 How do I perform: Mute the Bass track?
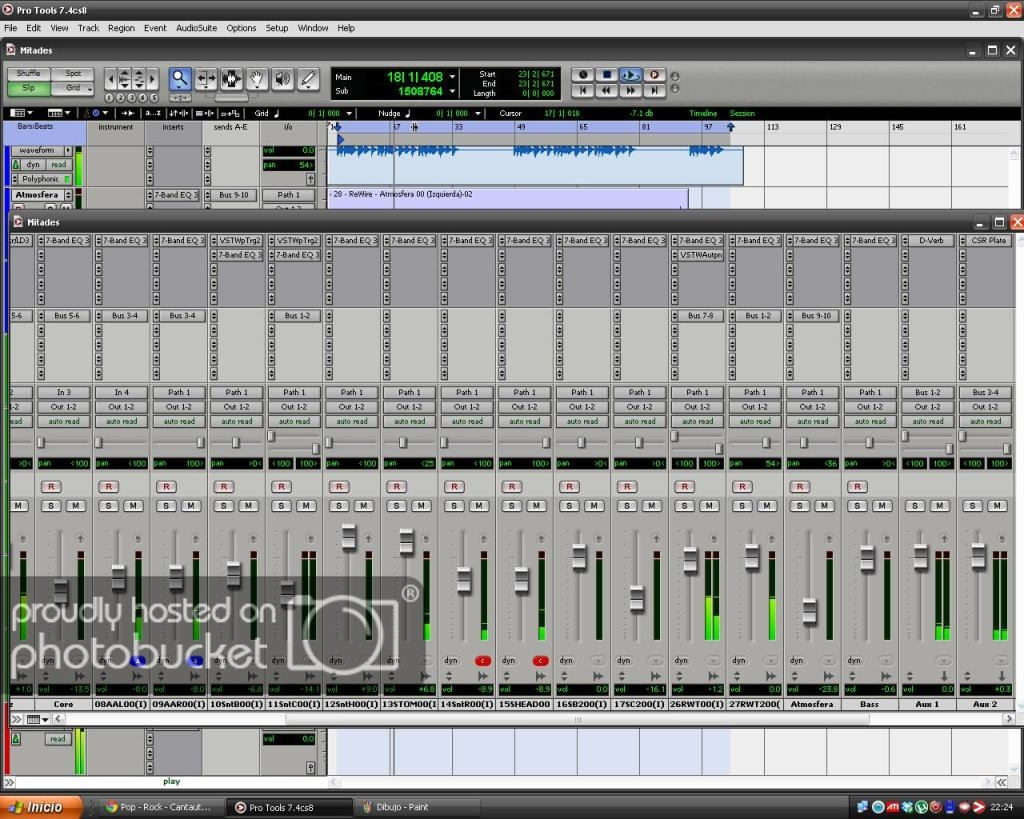pos(881,506)
